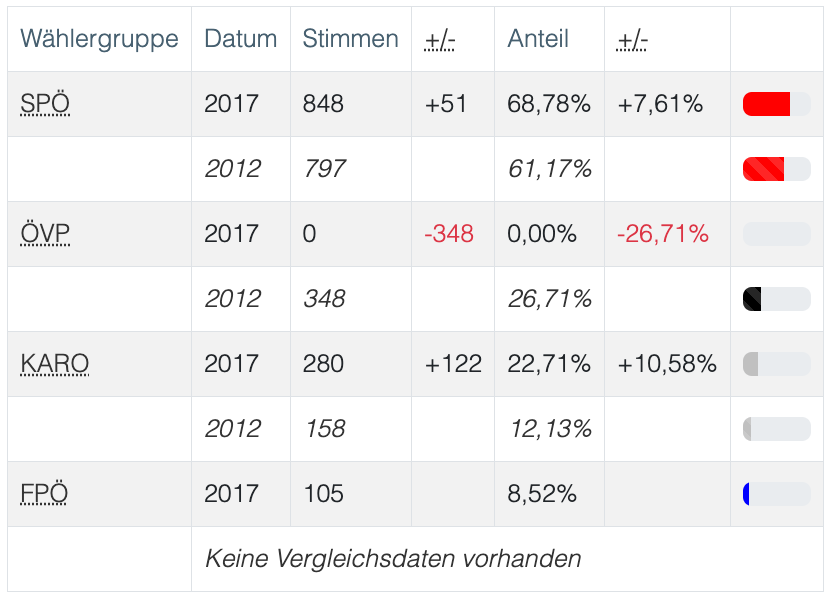Viewport: 830px width, 599px height.
Task: Click the Anteil column header
Action: click(538, 39)
